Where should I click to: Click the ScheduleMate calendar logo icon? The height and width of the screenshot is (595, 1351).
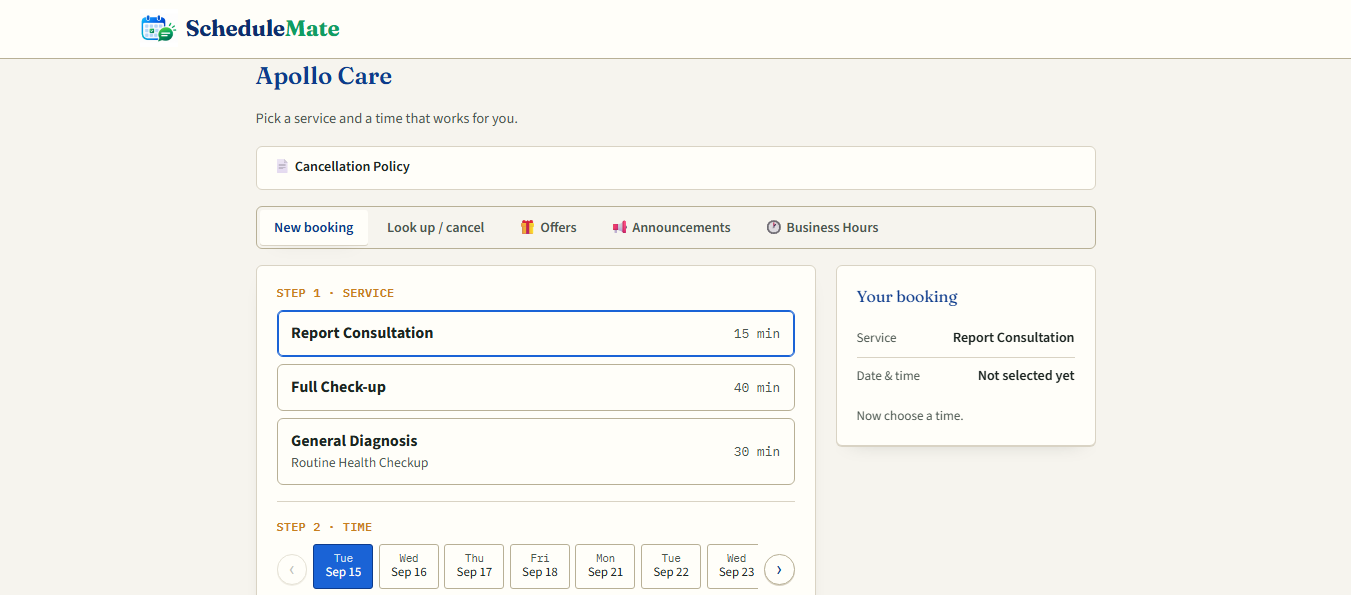pos(158,28)
